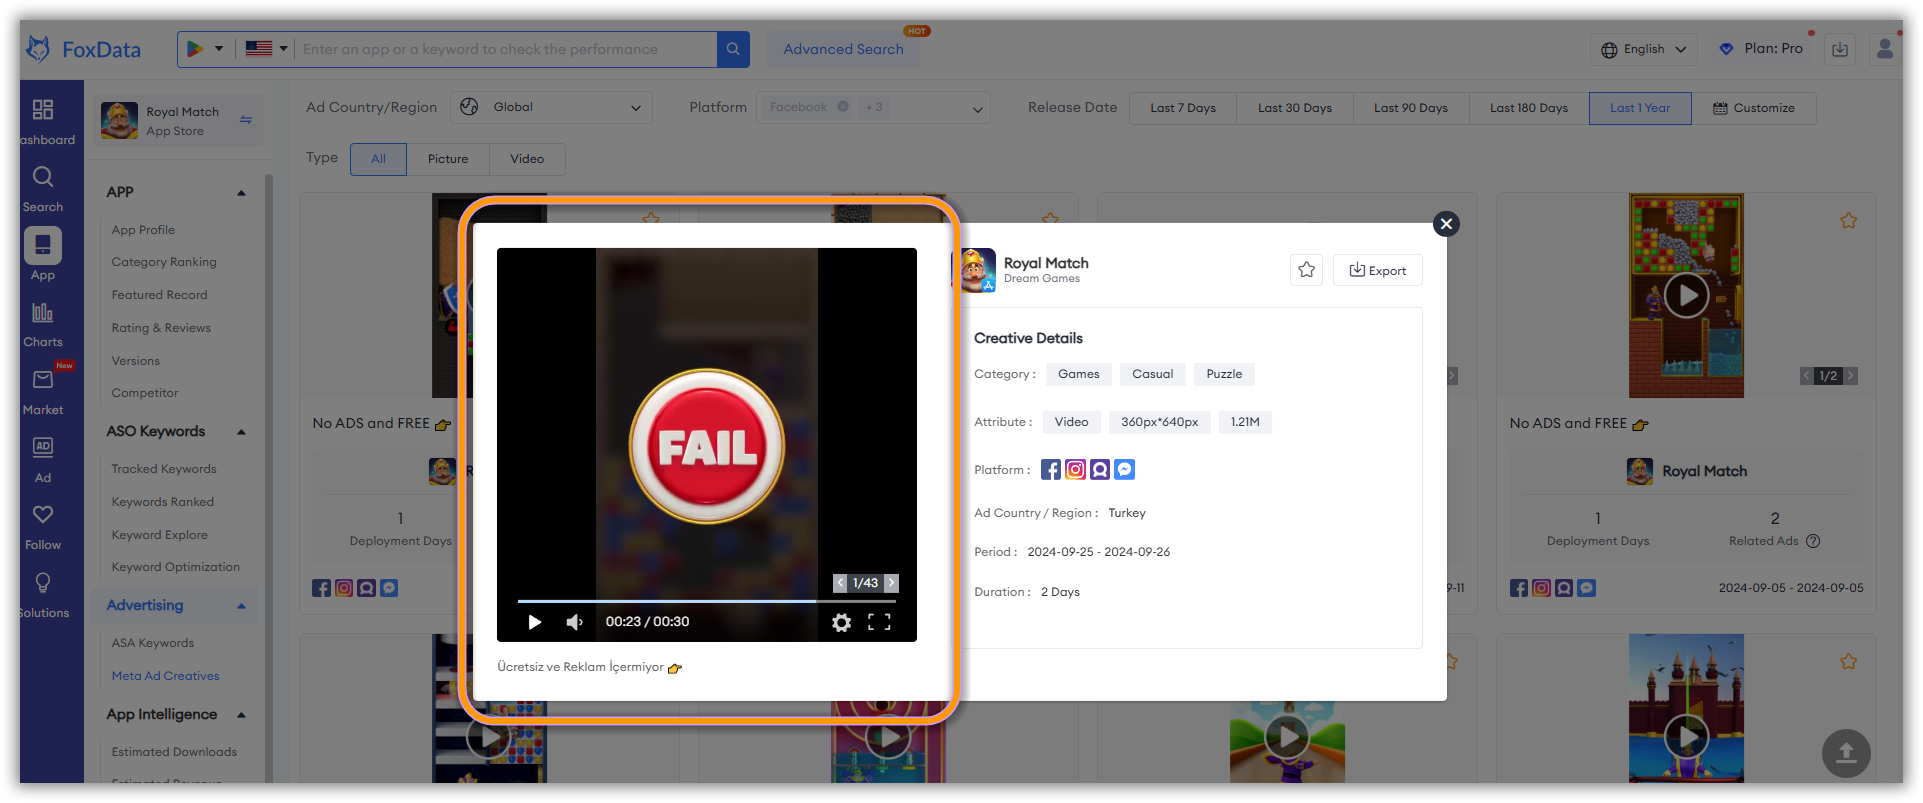The height and width of the screenshot is (803, 1923).
Task: Open the Platform Facebook dropdown
Action: coord(873,108)
